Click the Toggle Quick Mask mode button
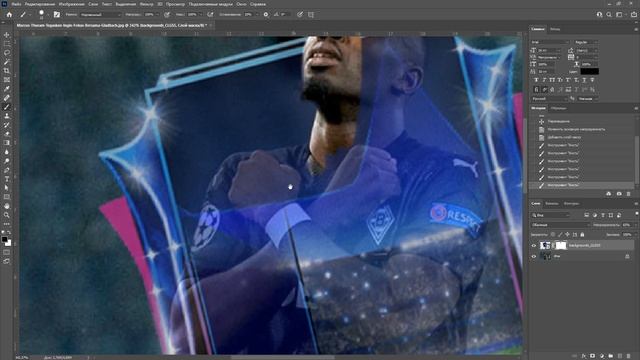 [7, 252]
